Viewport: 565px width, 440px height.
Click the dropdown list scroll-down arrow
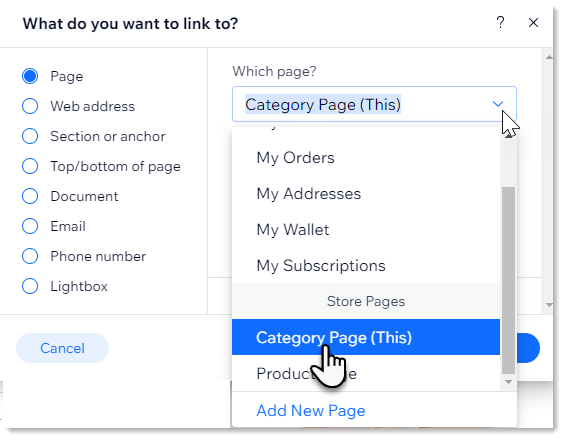[x=508, y=382]
